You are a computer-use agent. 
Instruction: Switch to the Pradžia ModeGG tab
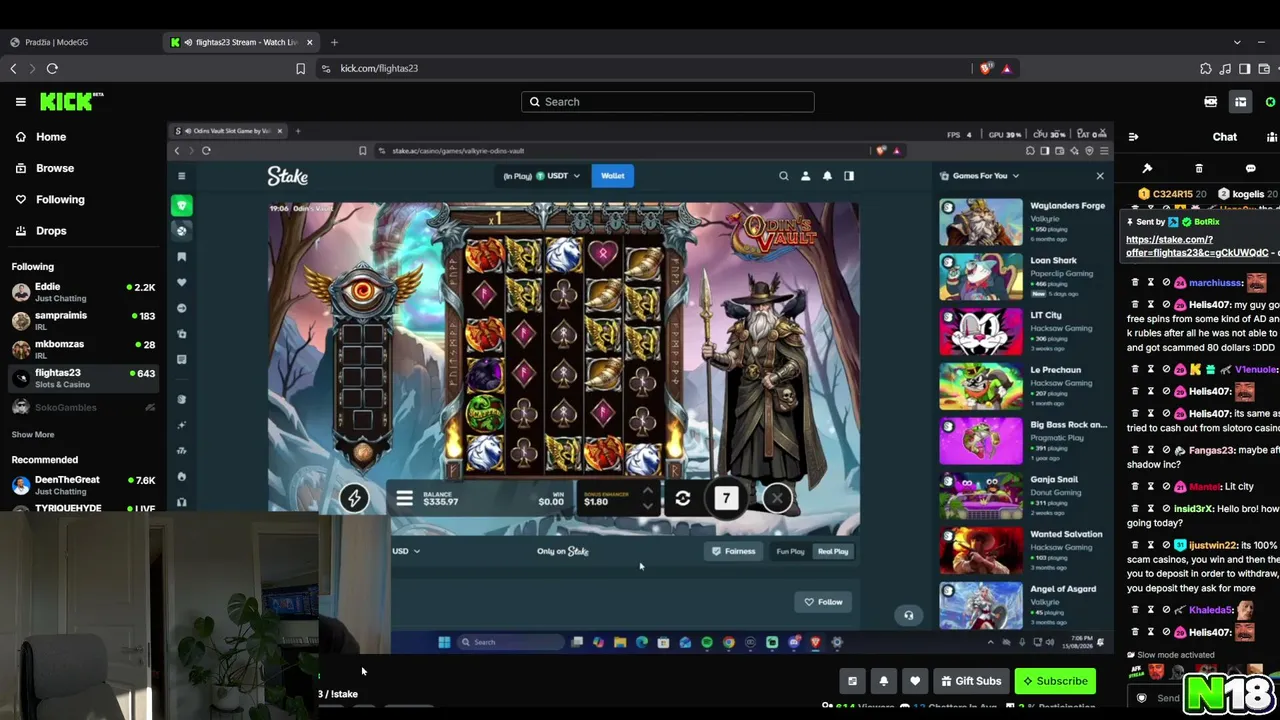[x=80, y=42]
